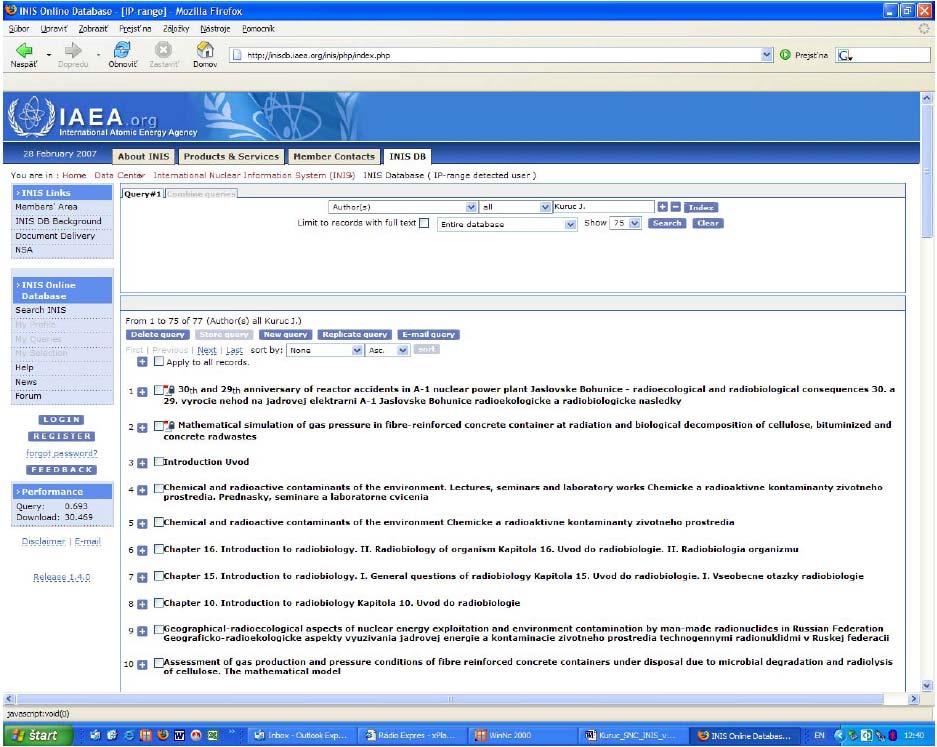937x747 pixels.
Task: Switch to Products & Services tab
Action: coord(231,157)
